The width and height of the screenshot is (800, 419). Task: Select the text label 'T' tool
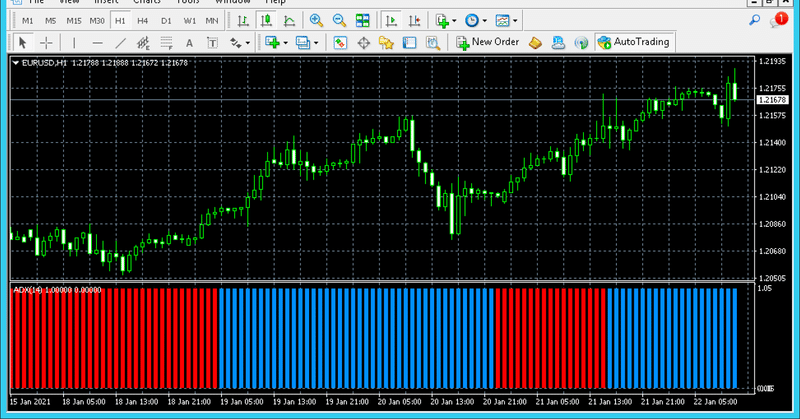212,42
